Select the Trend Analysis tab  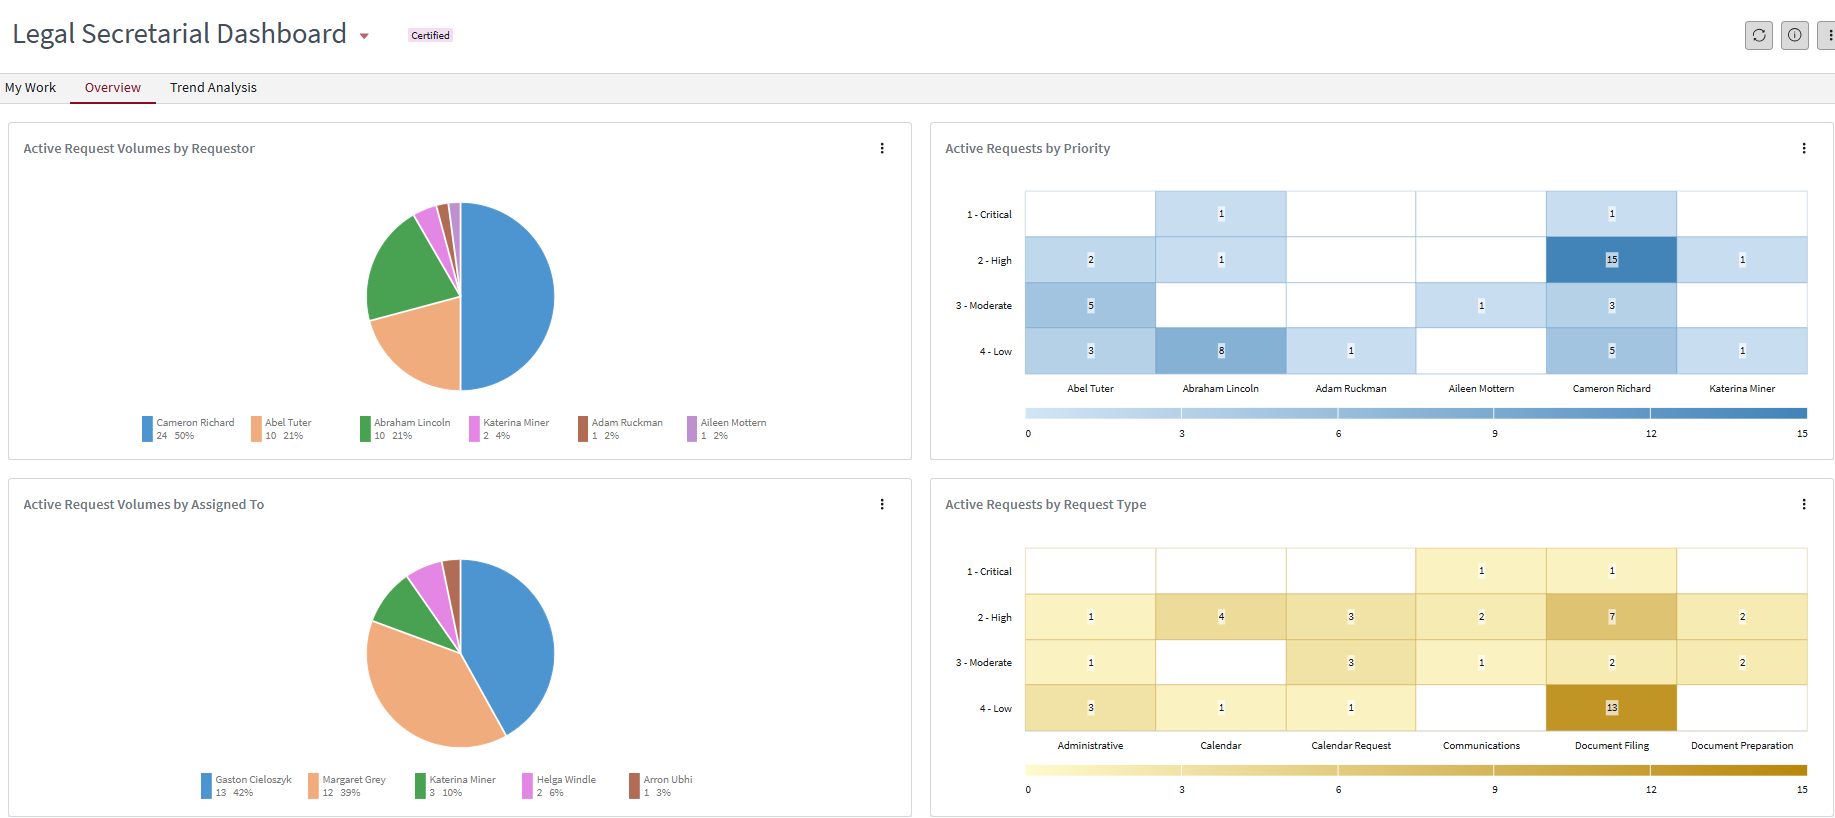213,88
